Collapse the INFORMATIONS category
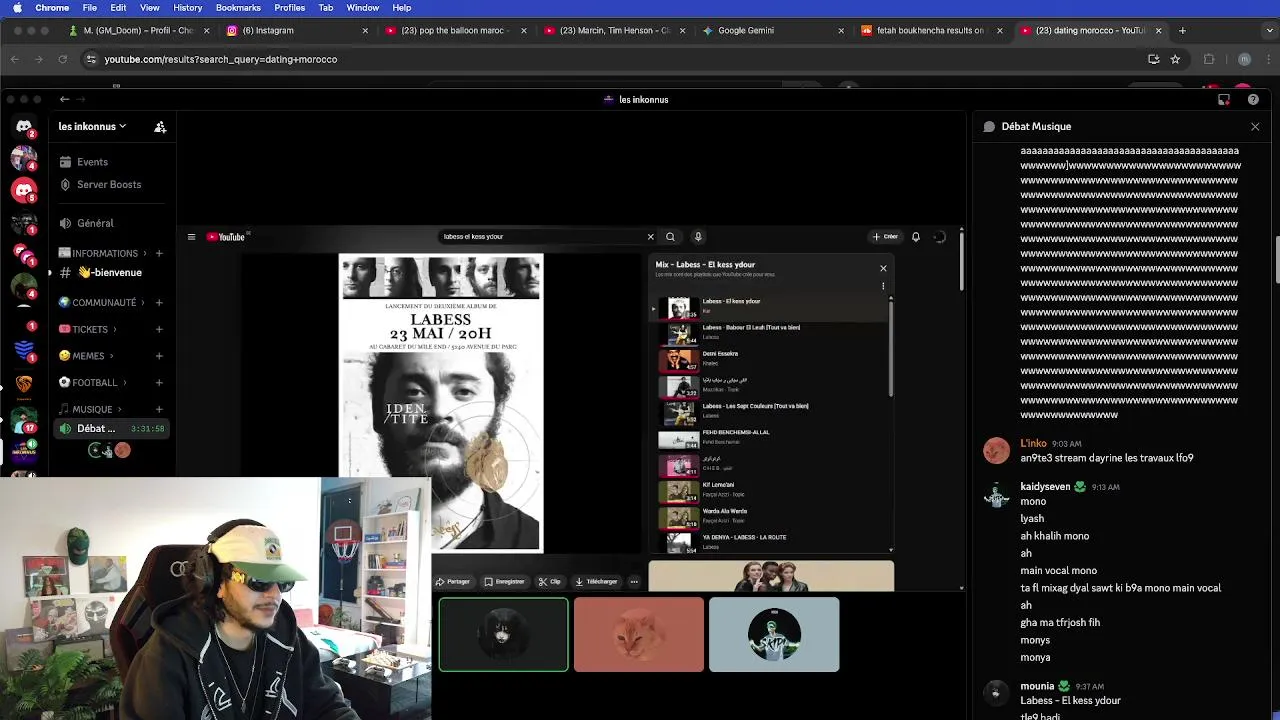1280x720 pixels. [x=104, y=254]
